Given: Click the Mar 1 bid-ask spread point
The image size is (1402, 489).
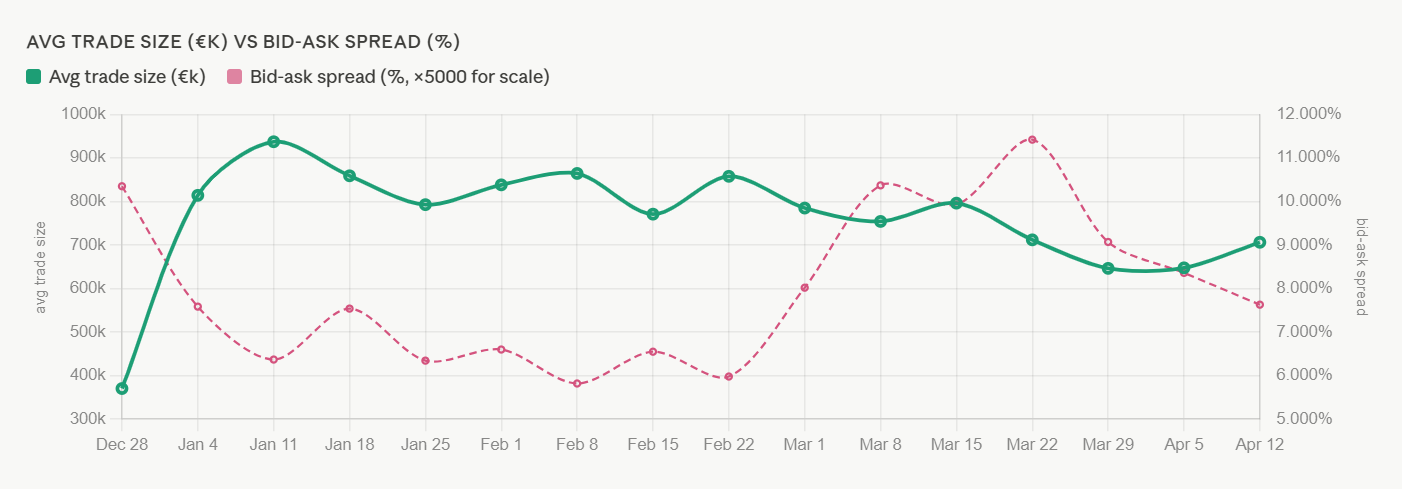Looking at the screenshot, I should click(805, 288).
